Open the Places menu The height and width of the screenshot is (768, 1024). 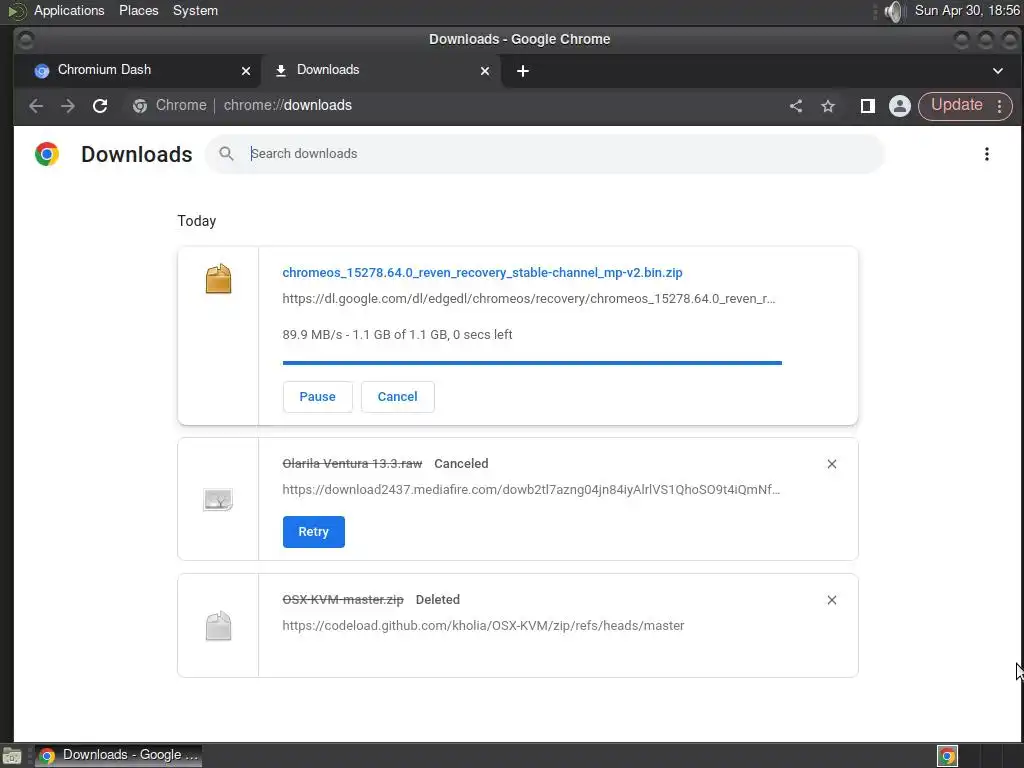(138, 10)
